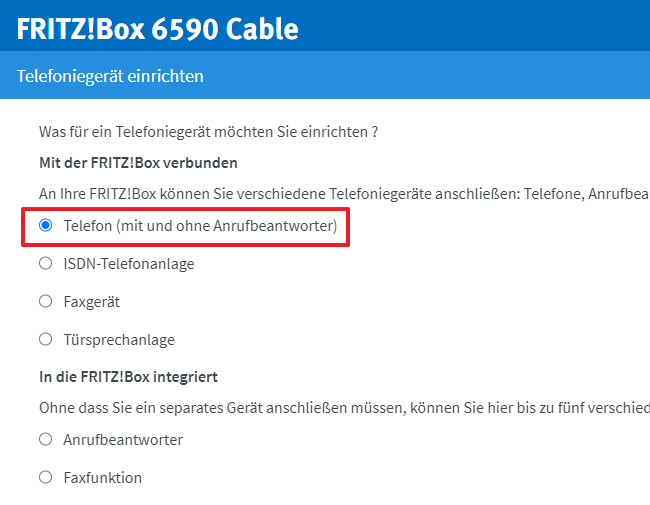
Task: Click the description starting 'Ohne dass Sie'
Action: coord(340,407)
